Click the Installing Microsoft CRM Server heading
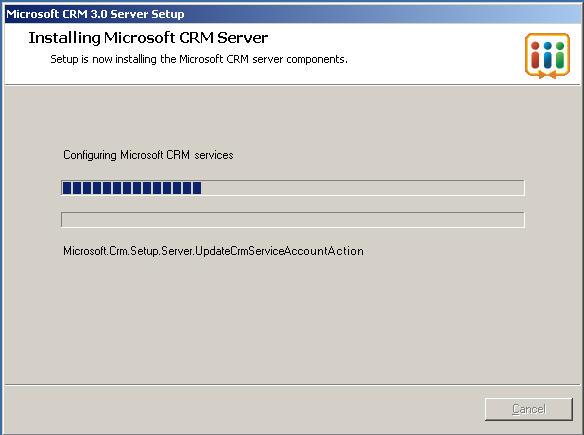Viewport: 584px width, 435px height. [148, 38]
